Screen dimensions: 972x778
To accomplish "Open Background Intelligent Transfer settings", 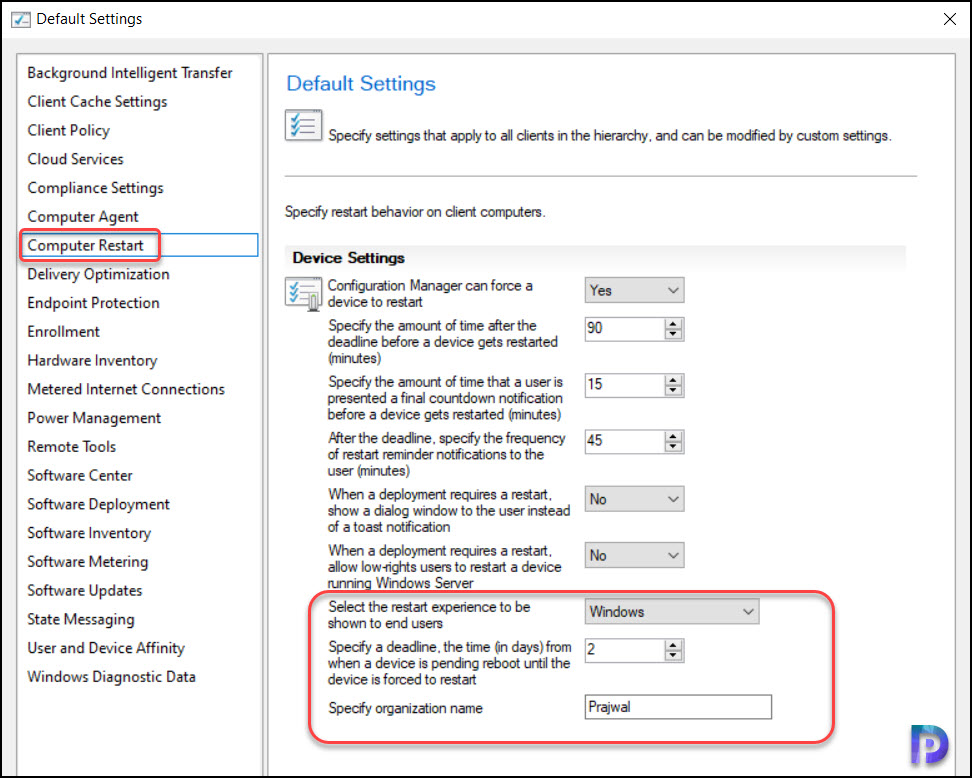I will click(x=130, y=73).
